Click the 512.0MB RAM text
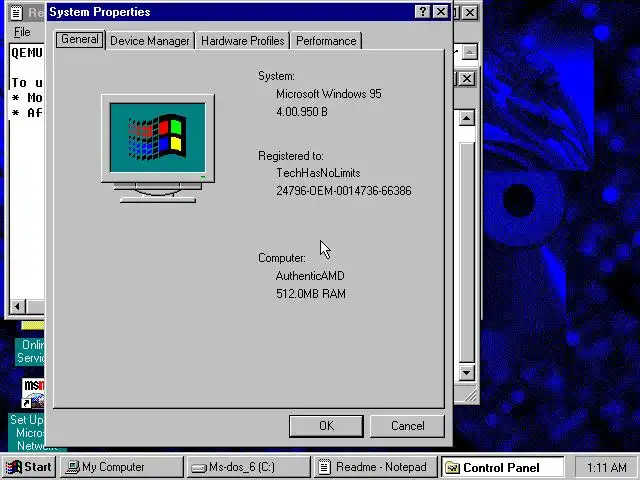Image resolution: width=640 pixels, height=480 pixels. (311, 294)
